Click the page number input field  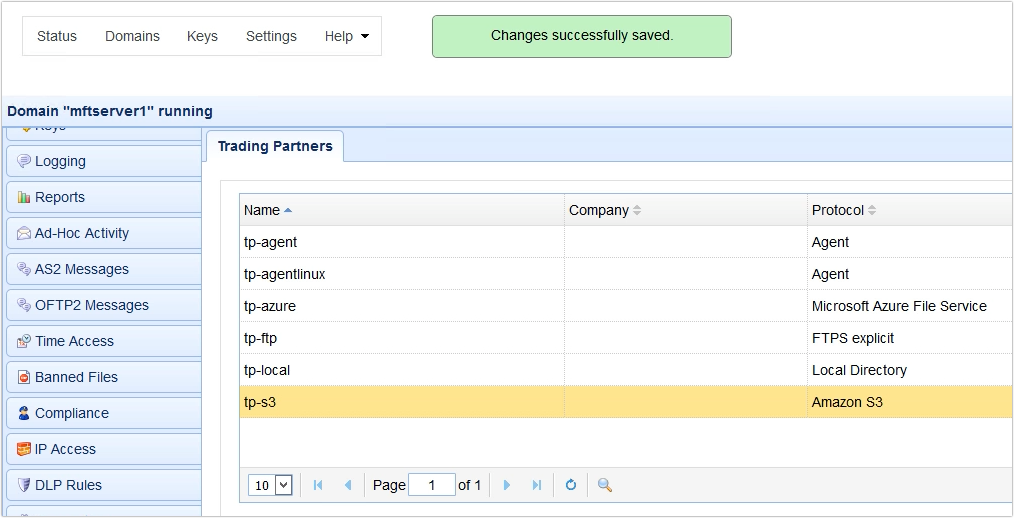432,485
